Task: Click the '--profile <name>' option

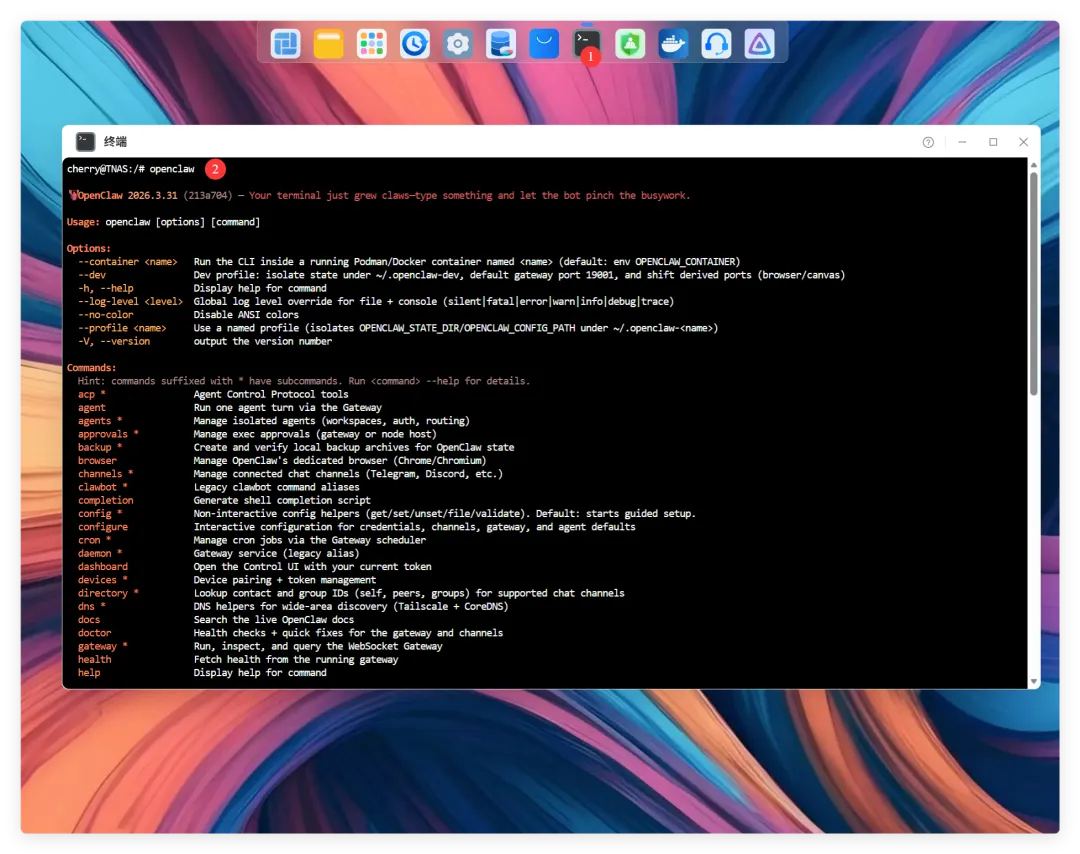Action: pyautogui.click(x=122, y=328)
